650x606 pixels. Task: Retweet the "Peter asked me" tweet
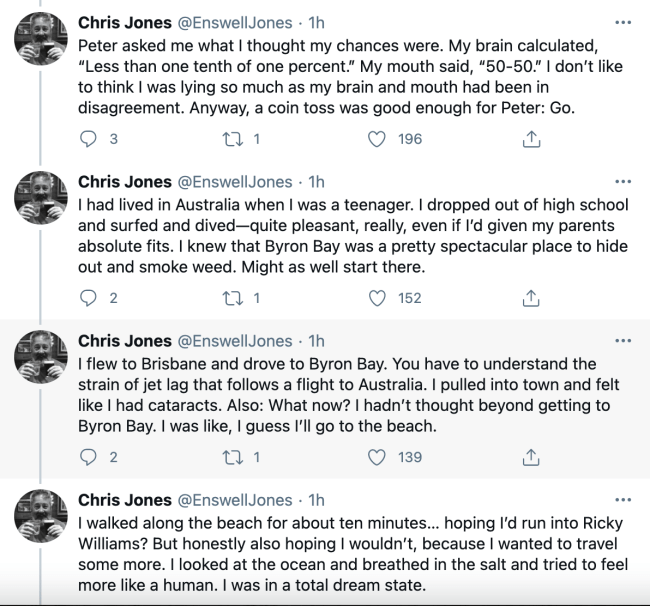point(232,139)
